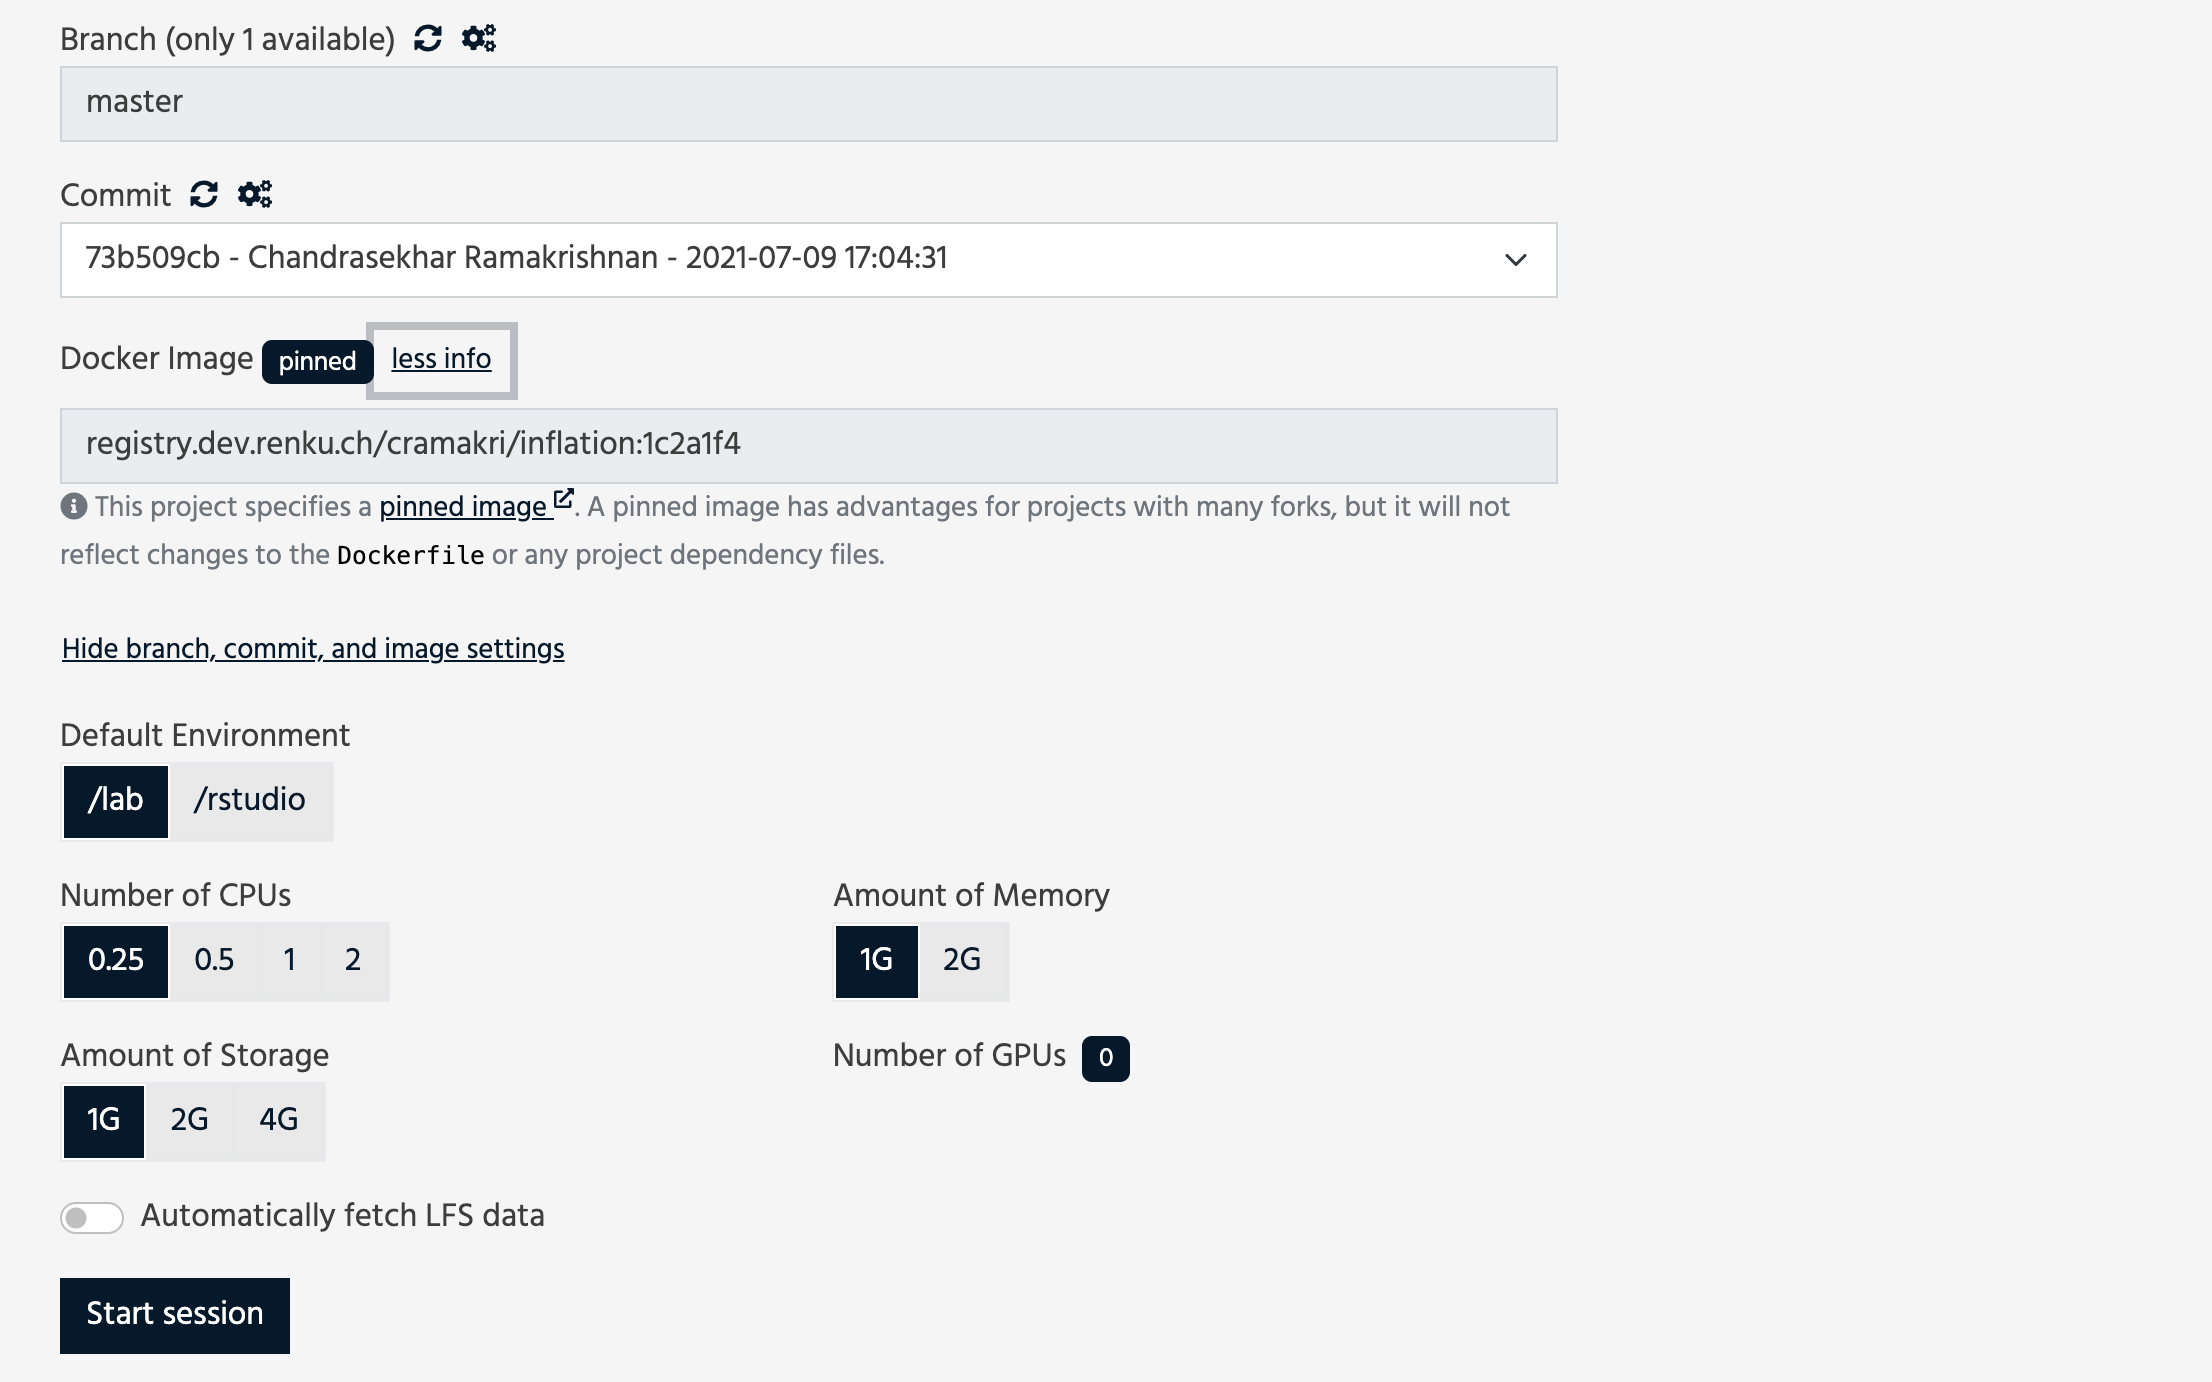The width and height of the screenshot is (2212, 1382).
Task: Choose 2G of memory
Action: 962,961
